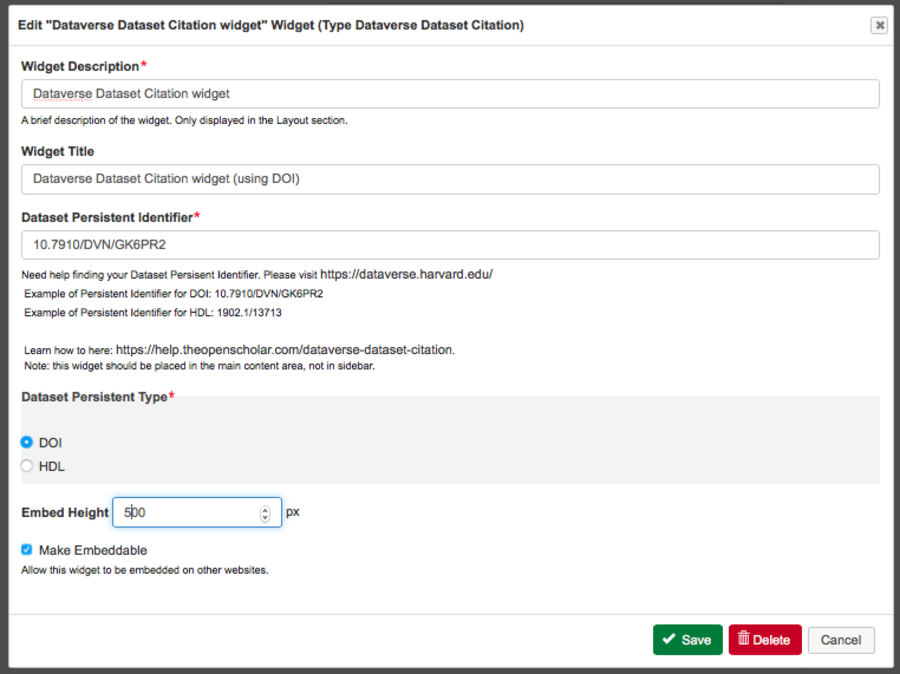Viewport: 900px width, 674px height.
Task: Click the checkmark icon on Save
Action: point(668,639)
